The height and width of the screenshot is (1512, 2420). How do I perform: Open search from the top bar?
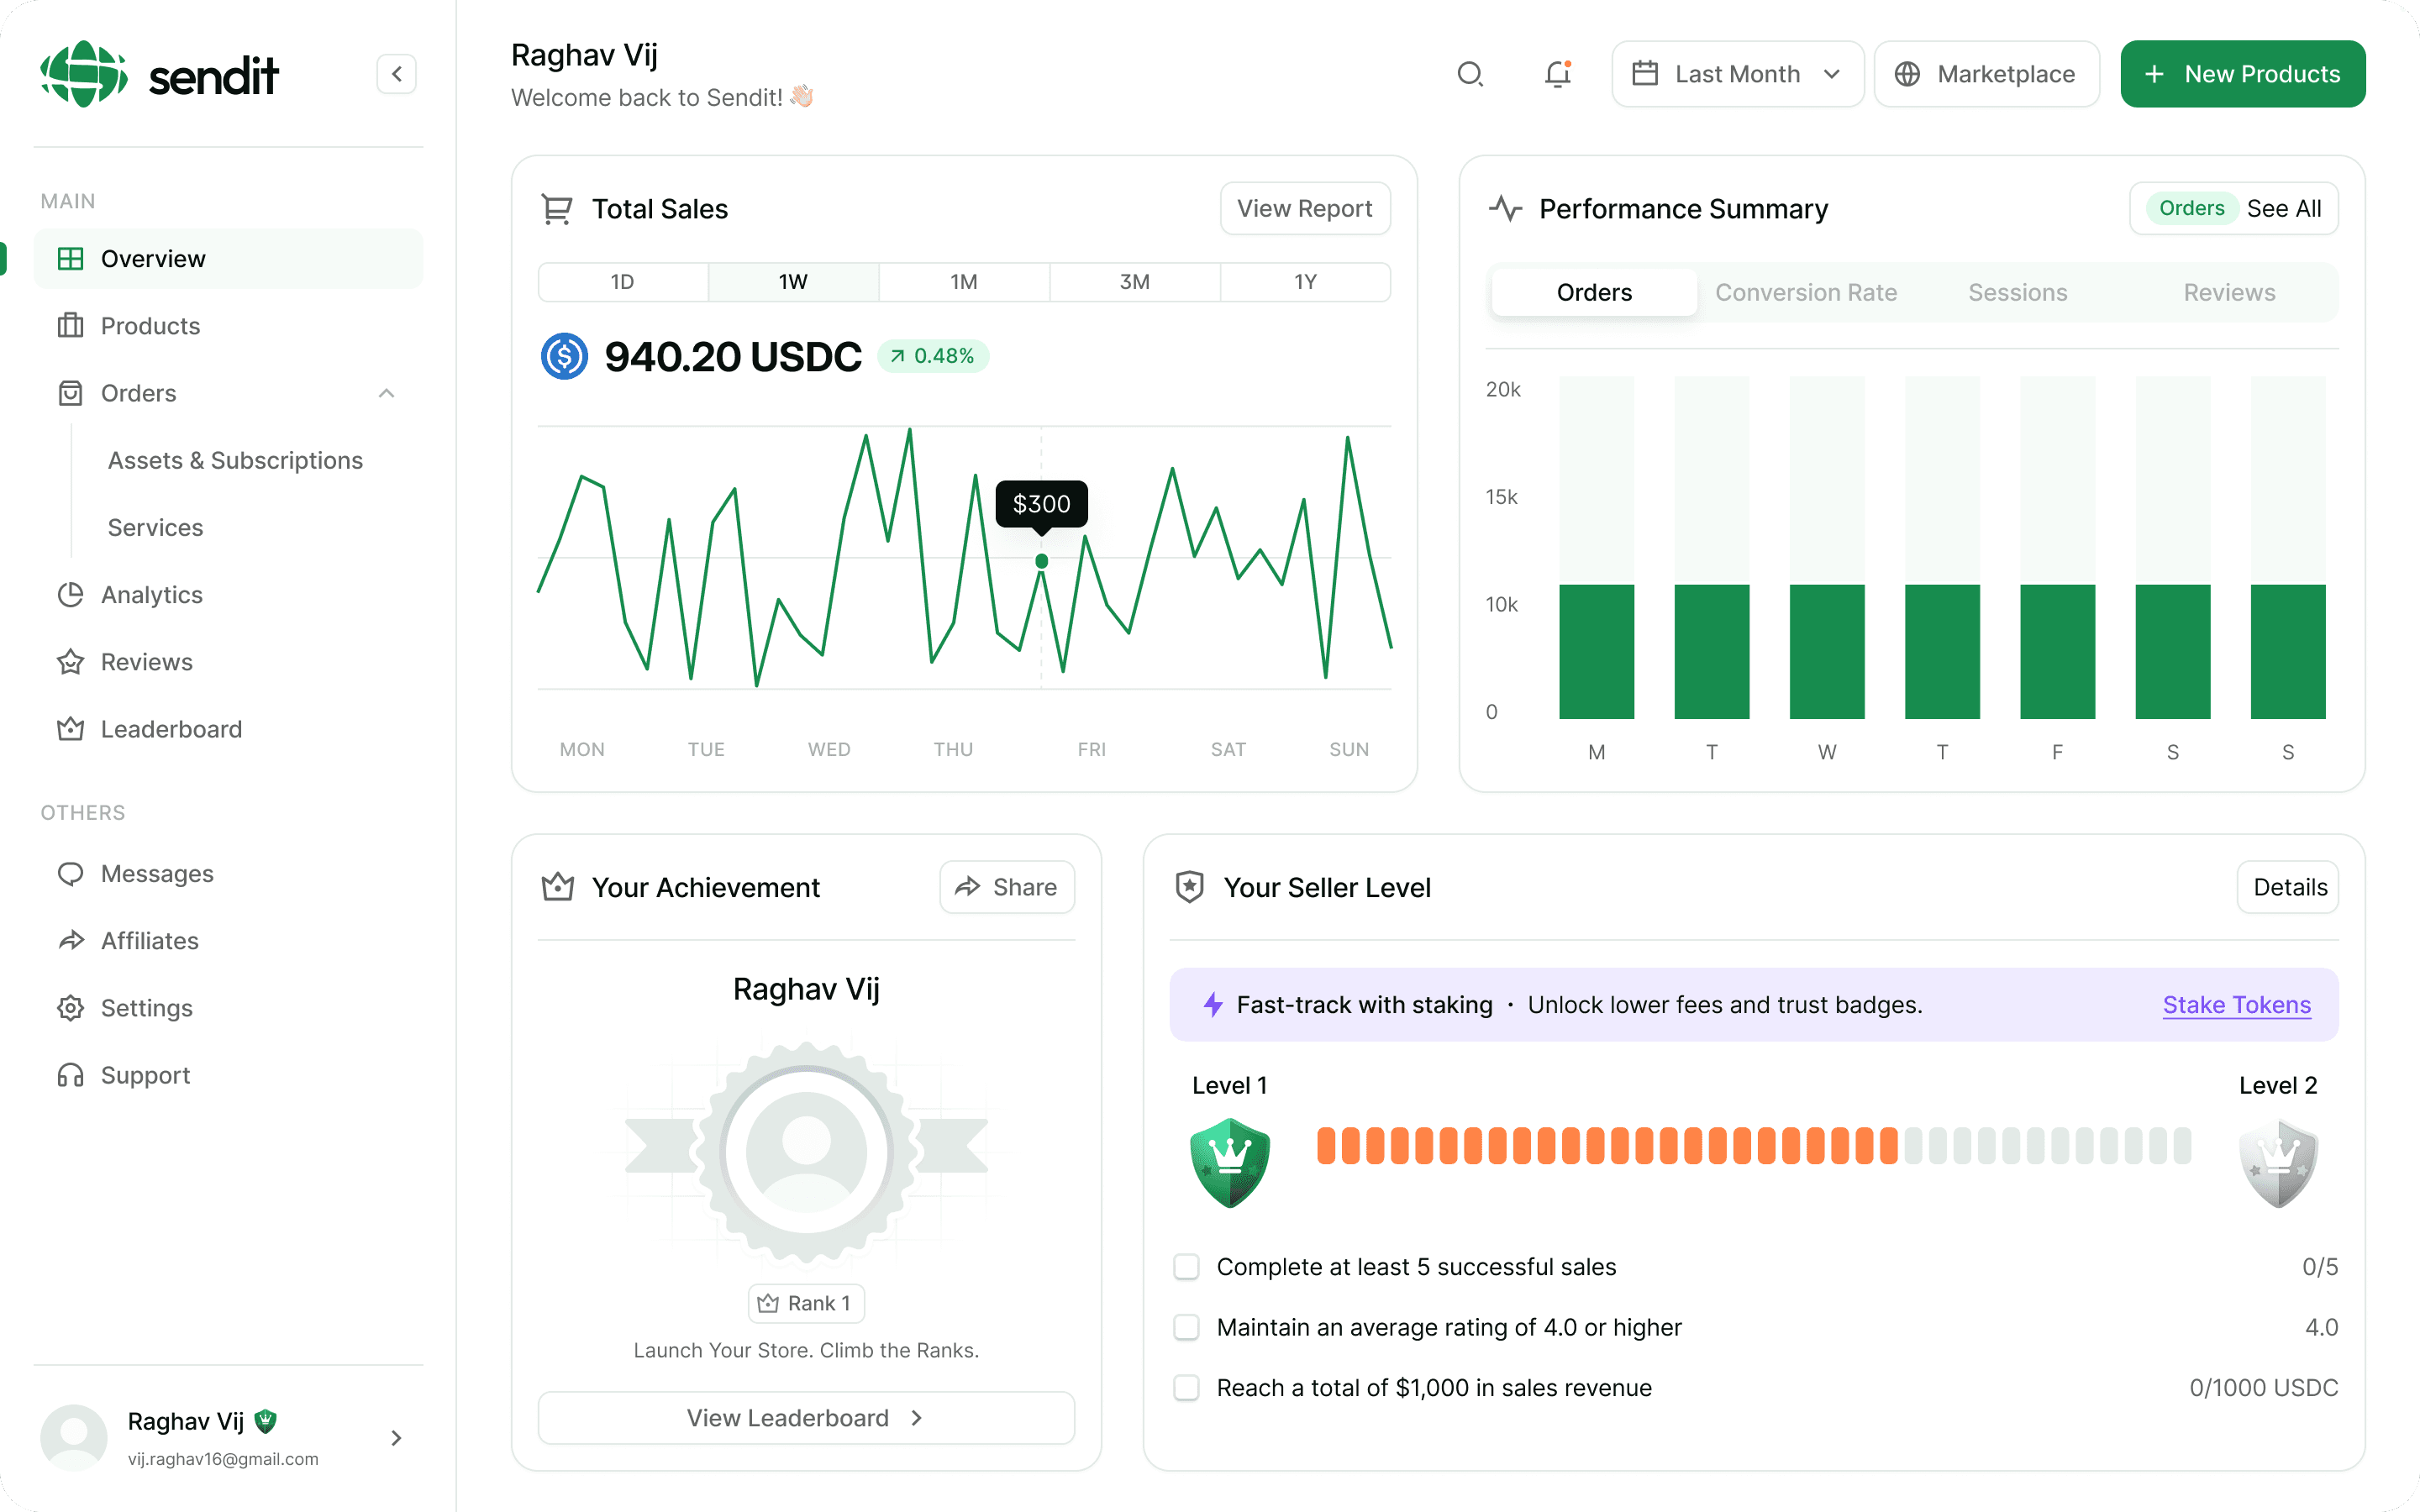click(x=1470, y=74)
